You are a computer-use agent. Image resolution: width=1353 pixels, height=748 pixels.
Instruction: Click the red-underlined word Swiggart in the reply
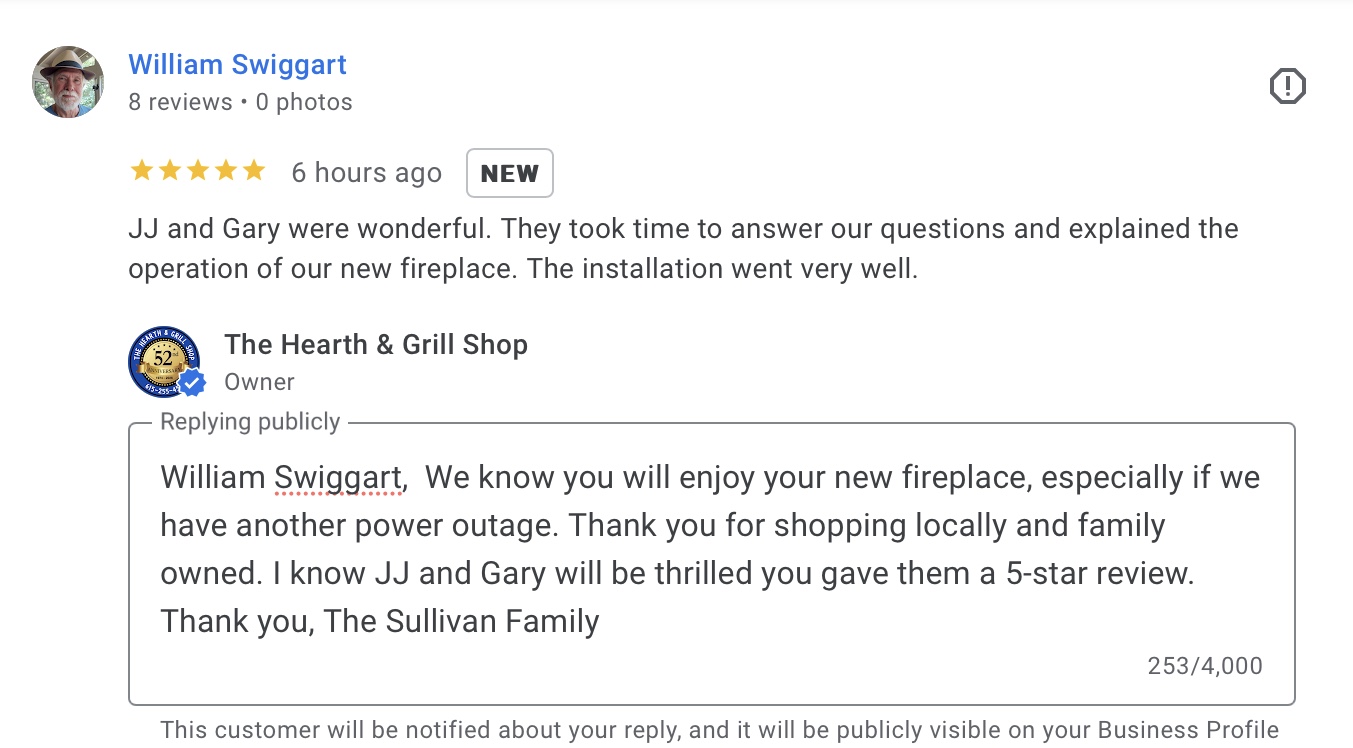338,478
